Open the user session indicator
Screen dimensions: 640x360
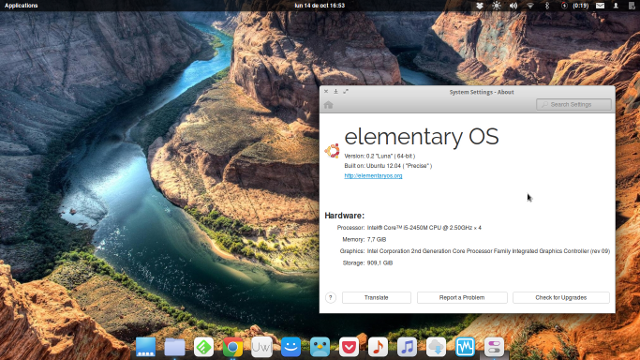(x=616, y=6)
